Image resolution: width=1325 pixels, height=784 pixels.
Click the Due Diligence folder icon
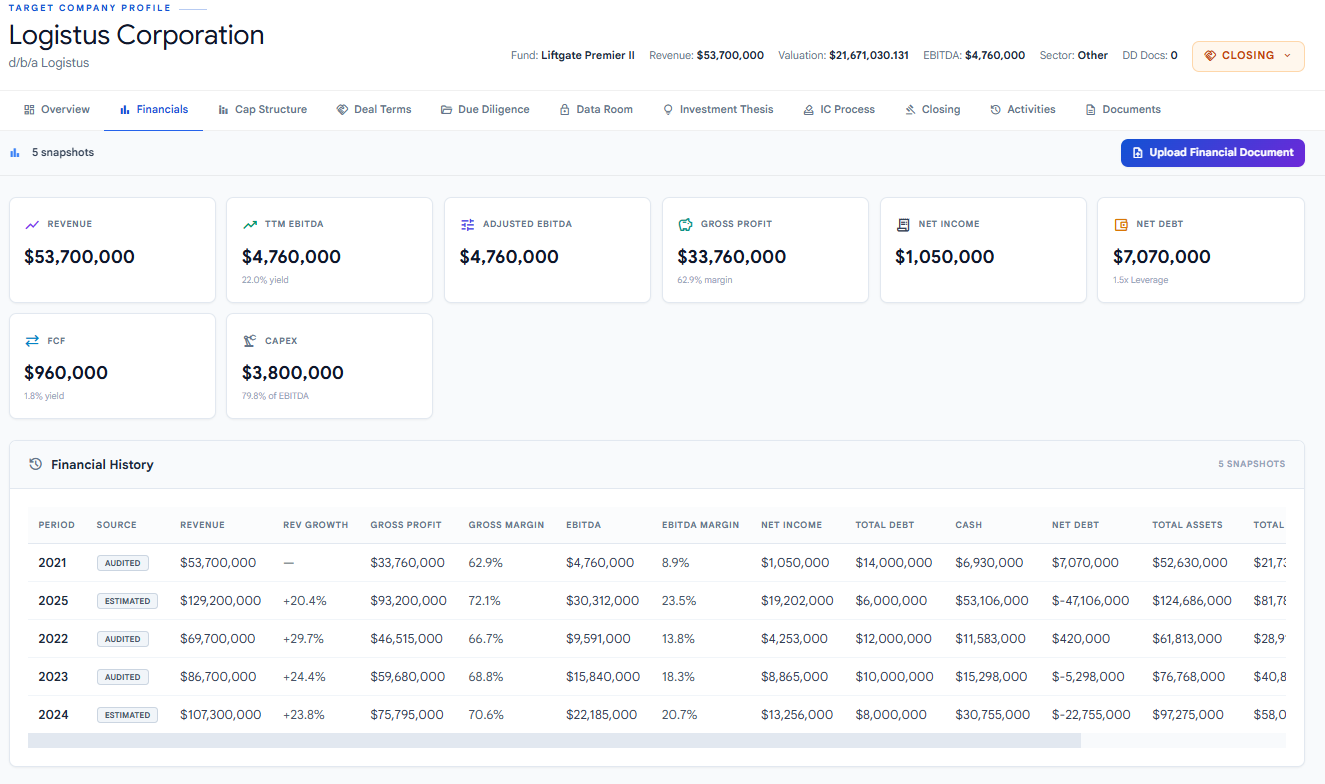(446, 110)
